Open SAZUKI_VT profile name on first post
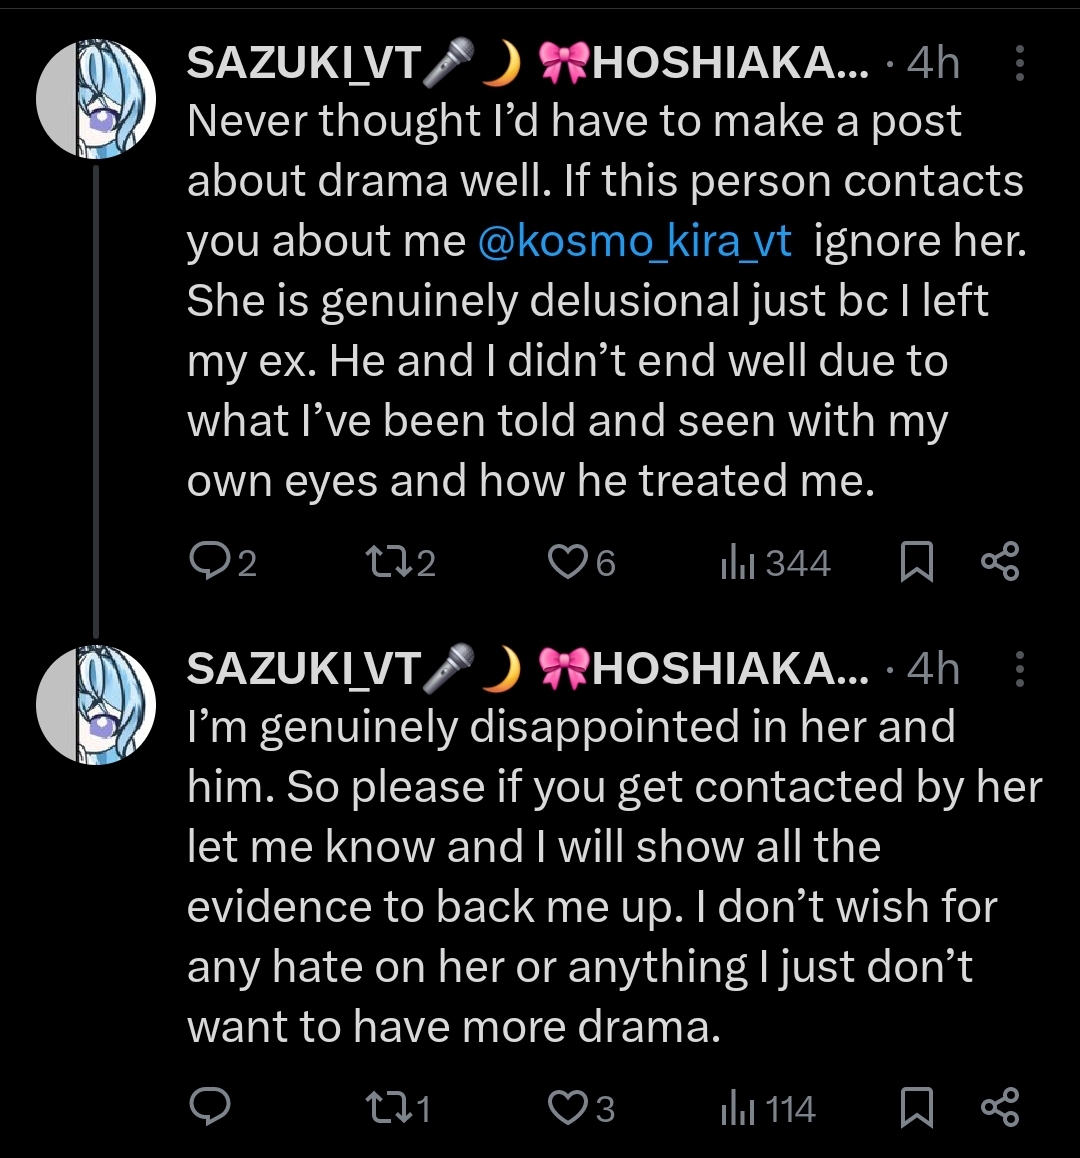This screenshot has height=1158, width=1080. [x=303, y=64]
